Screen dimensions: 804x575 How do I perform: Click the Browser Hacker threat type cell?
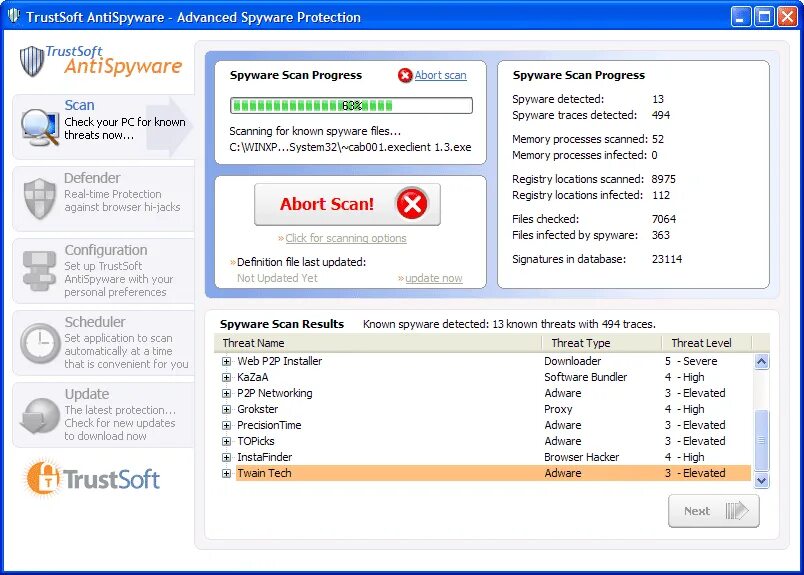coord(581,457)
